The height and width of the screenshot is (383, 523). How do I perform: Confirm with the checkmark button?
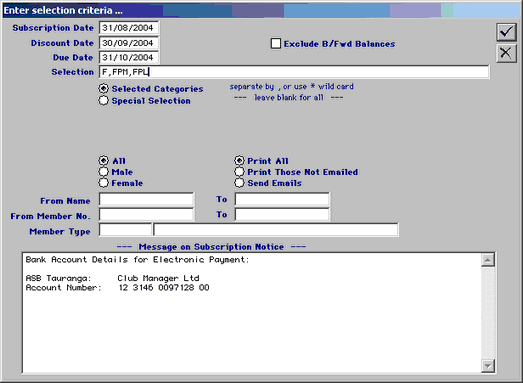[506, 32]
